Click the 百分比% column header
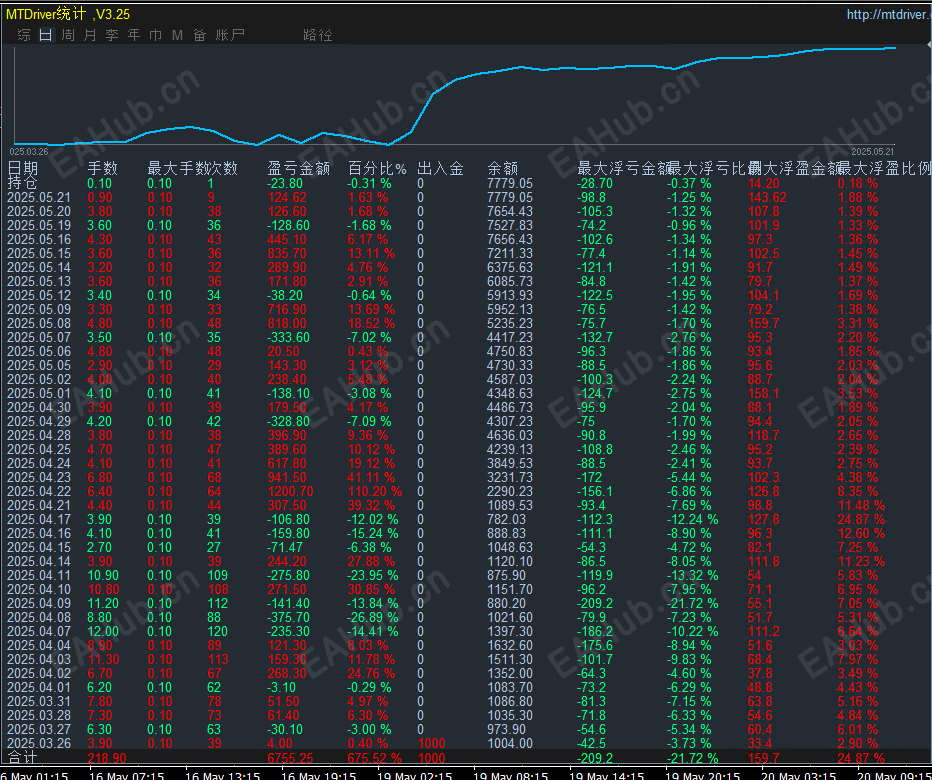The height and width of the screenshot is (780, 932). (377, 168)
